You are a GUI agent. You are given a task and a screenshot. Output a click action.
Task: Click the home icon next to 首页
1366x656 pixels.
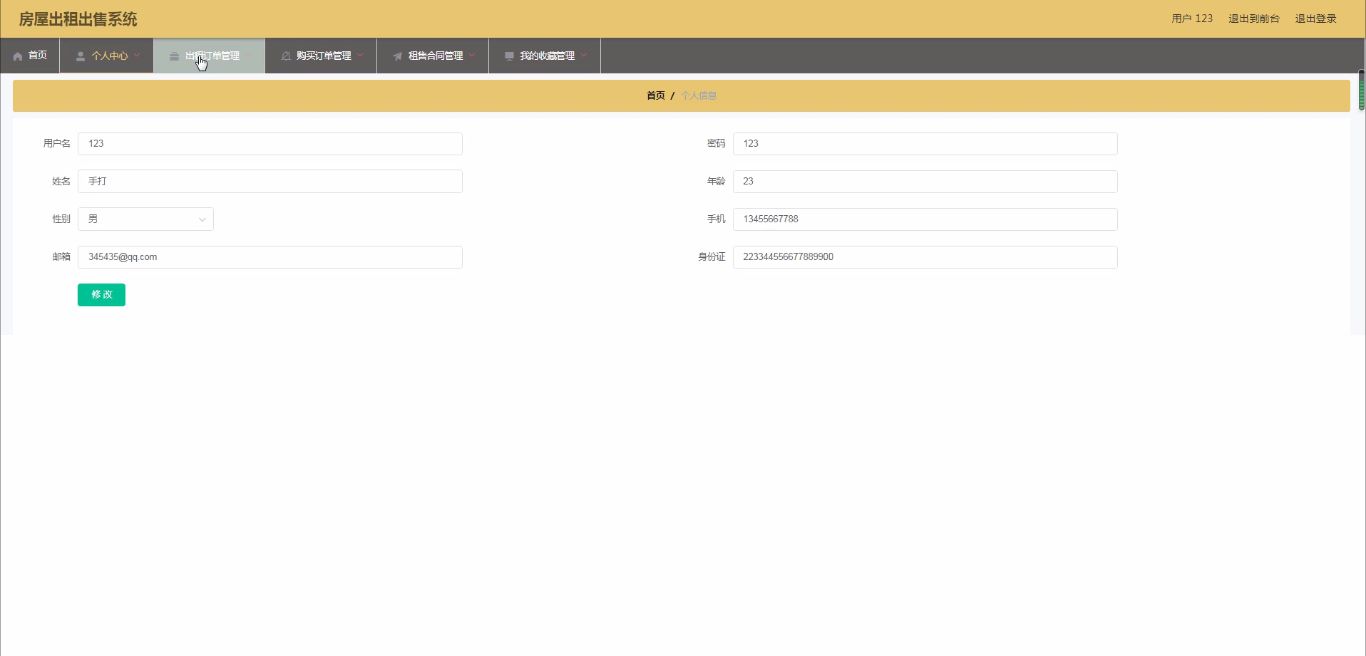click(x=18, y=56)
